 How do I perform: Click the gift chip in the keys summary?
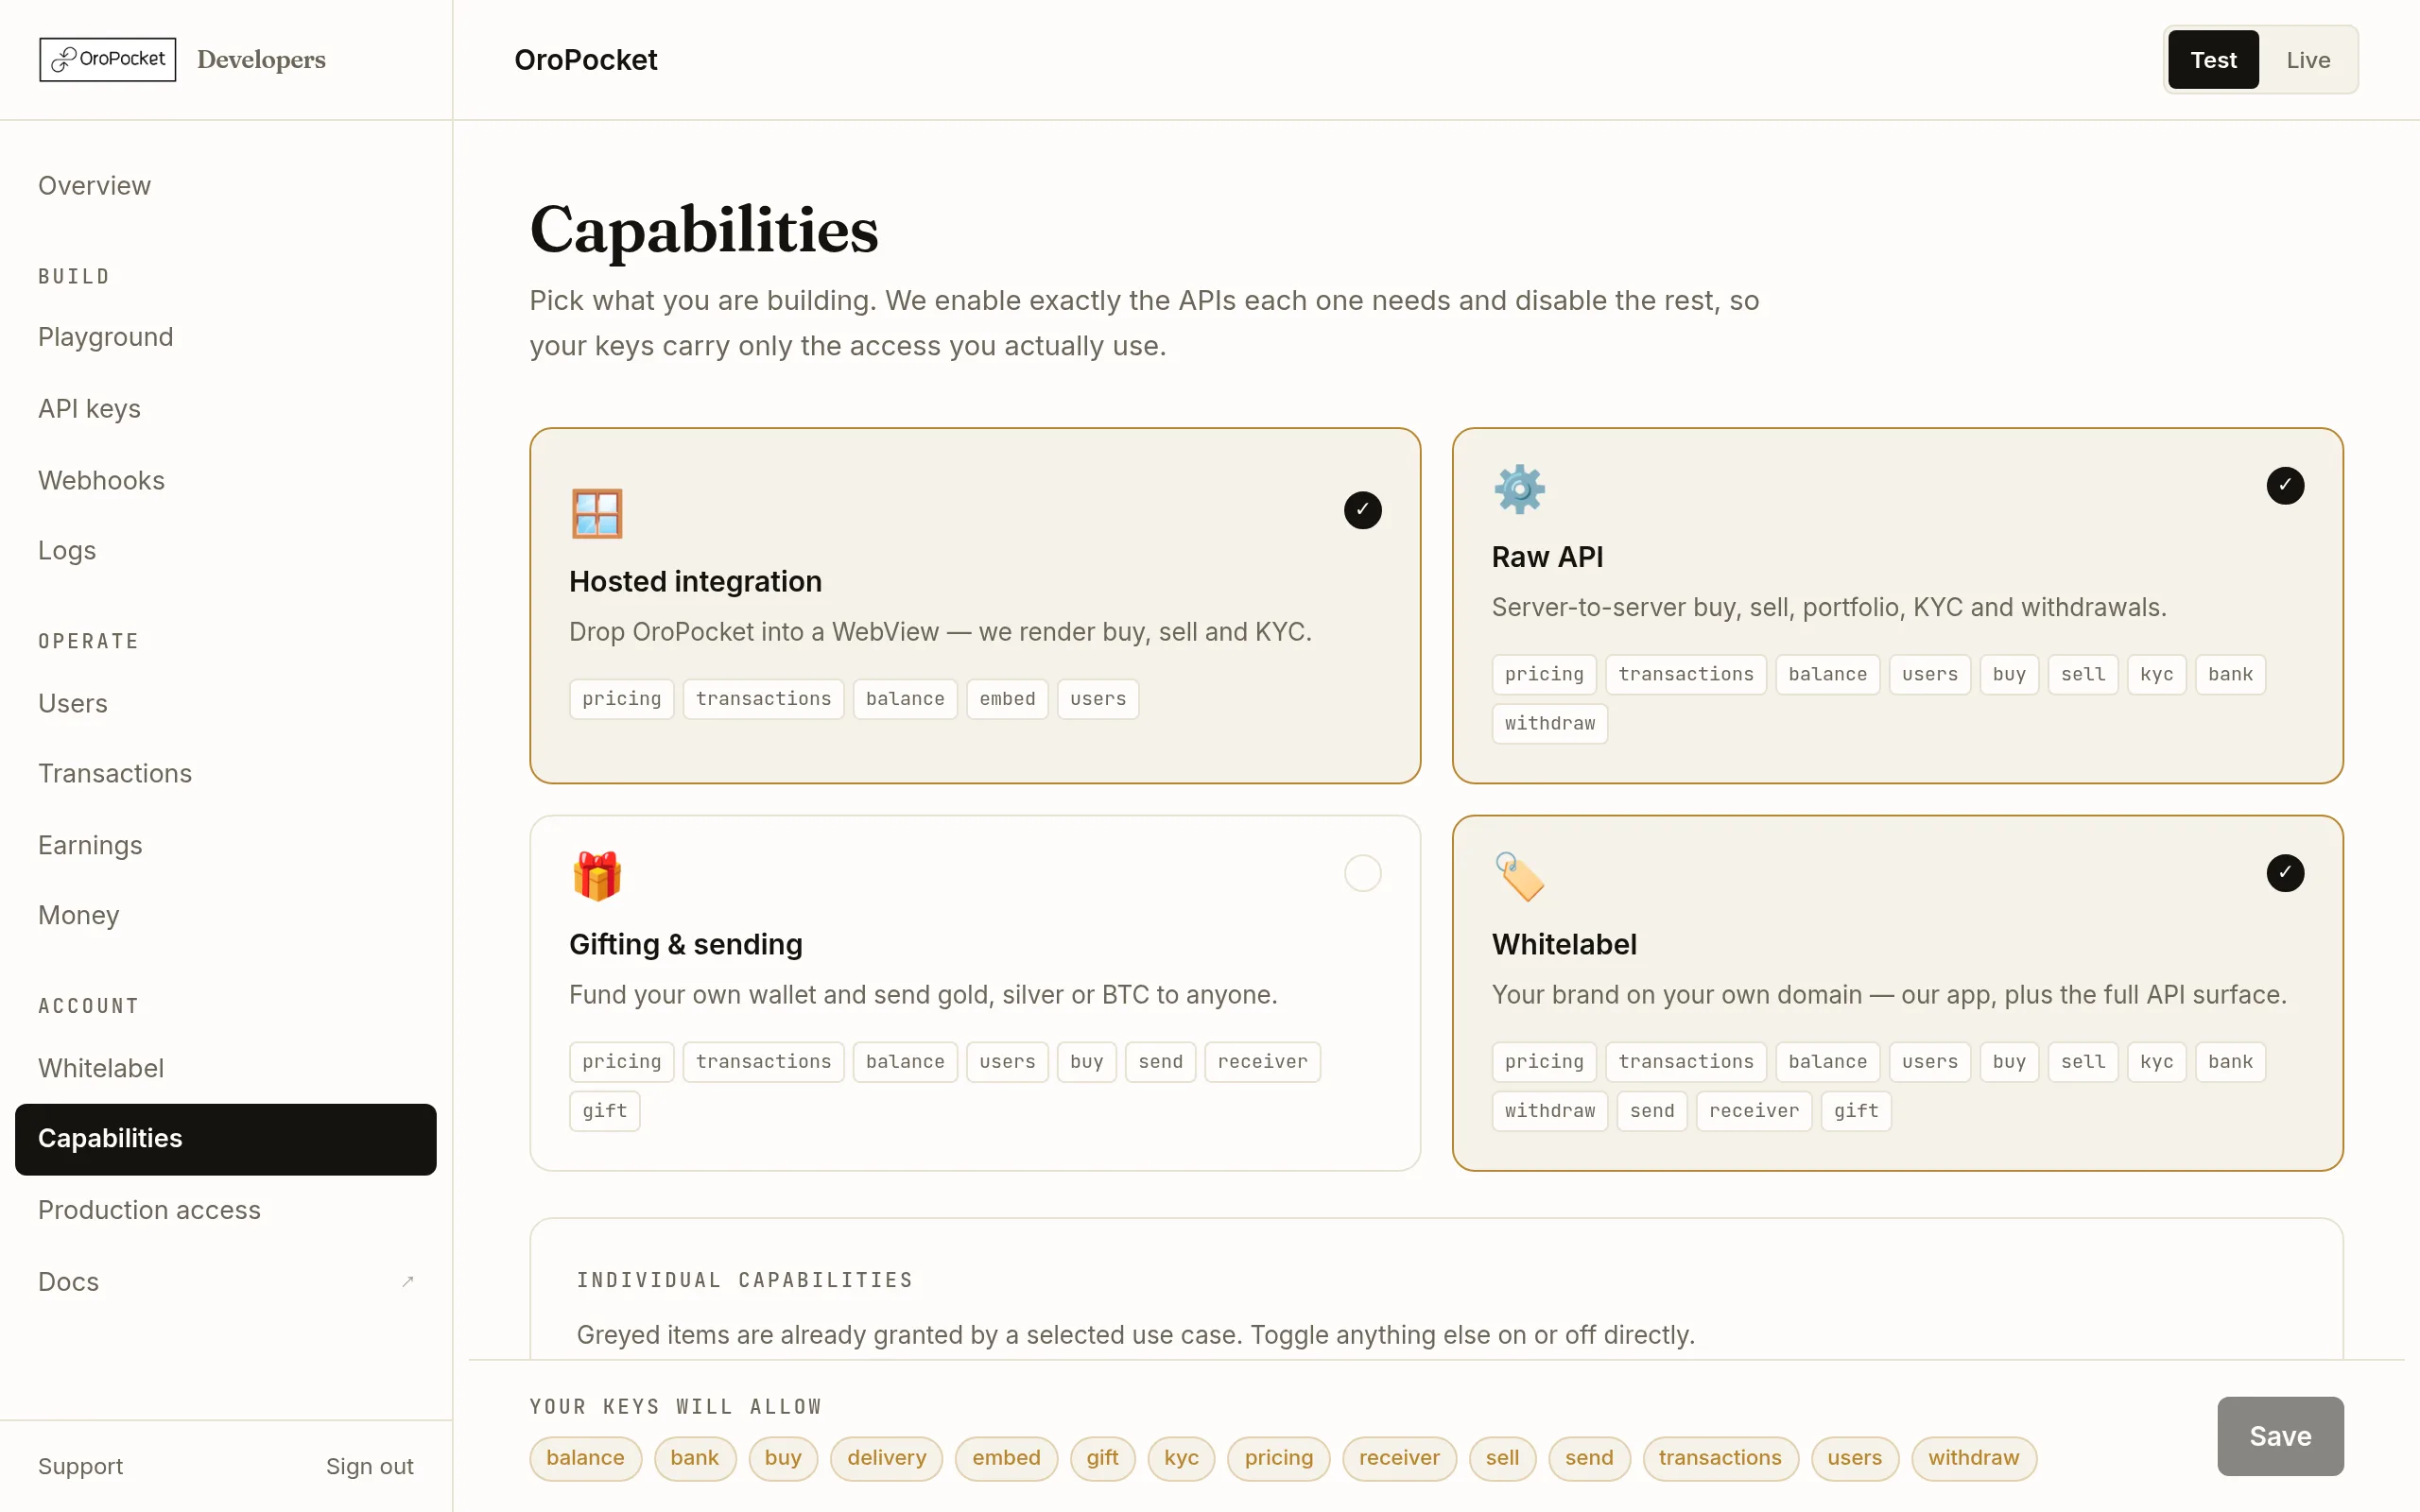1103,1458
